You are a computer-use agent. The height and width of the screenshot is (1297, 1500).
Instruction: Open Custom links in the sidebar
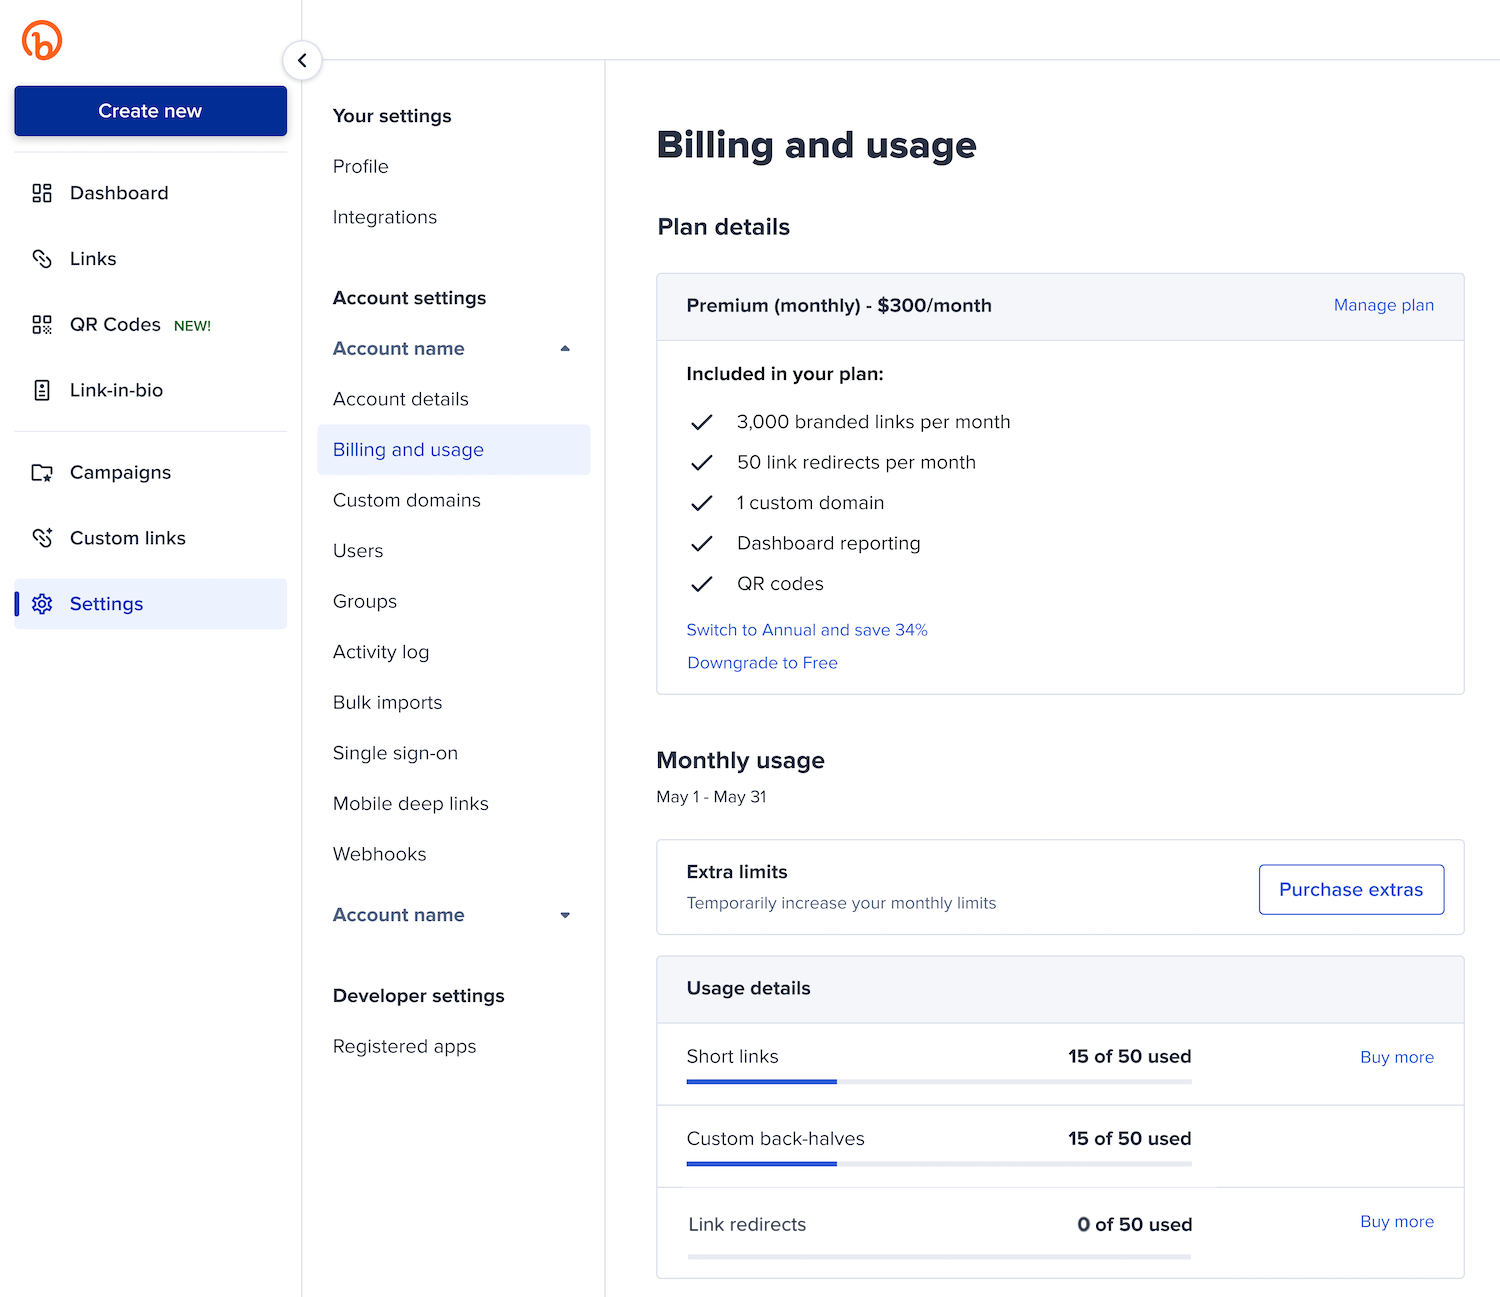(x=151, y=538)
